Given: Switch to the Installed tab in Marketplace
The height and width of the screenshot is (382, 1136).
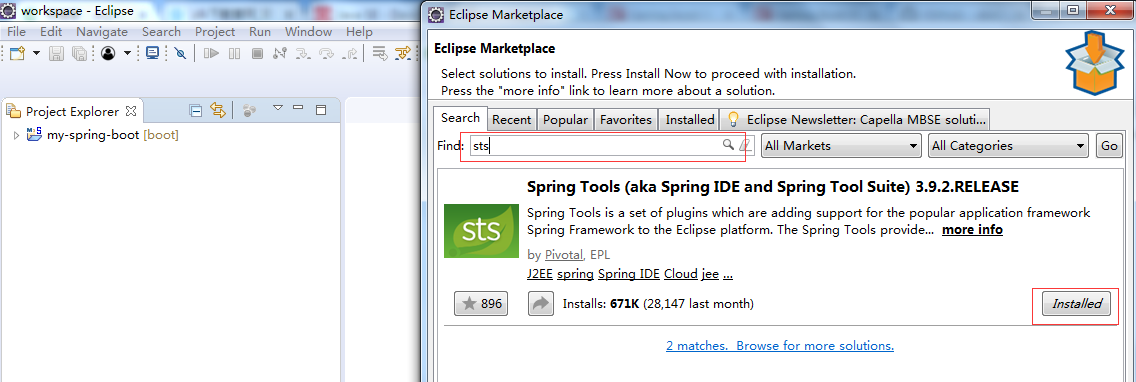Looking at the screenshot, I should 690,120.
